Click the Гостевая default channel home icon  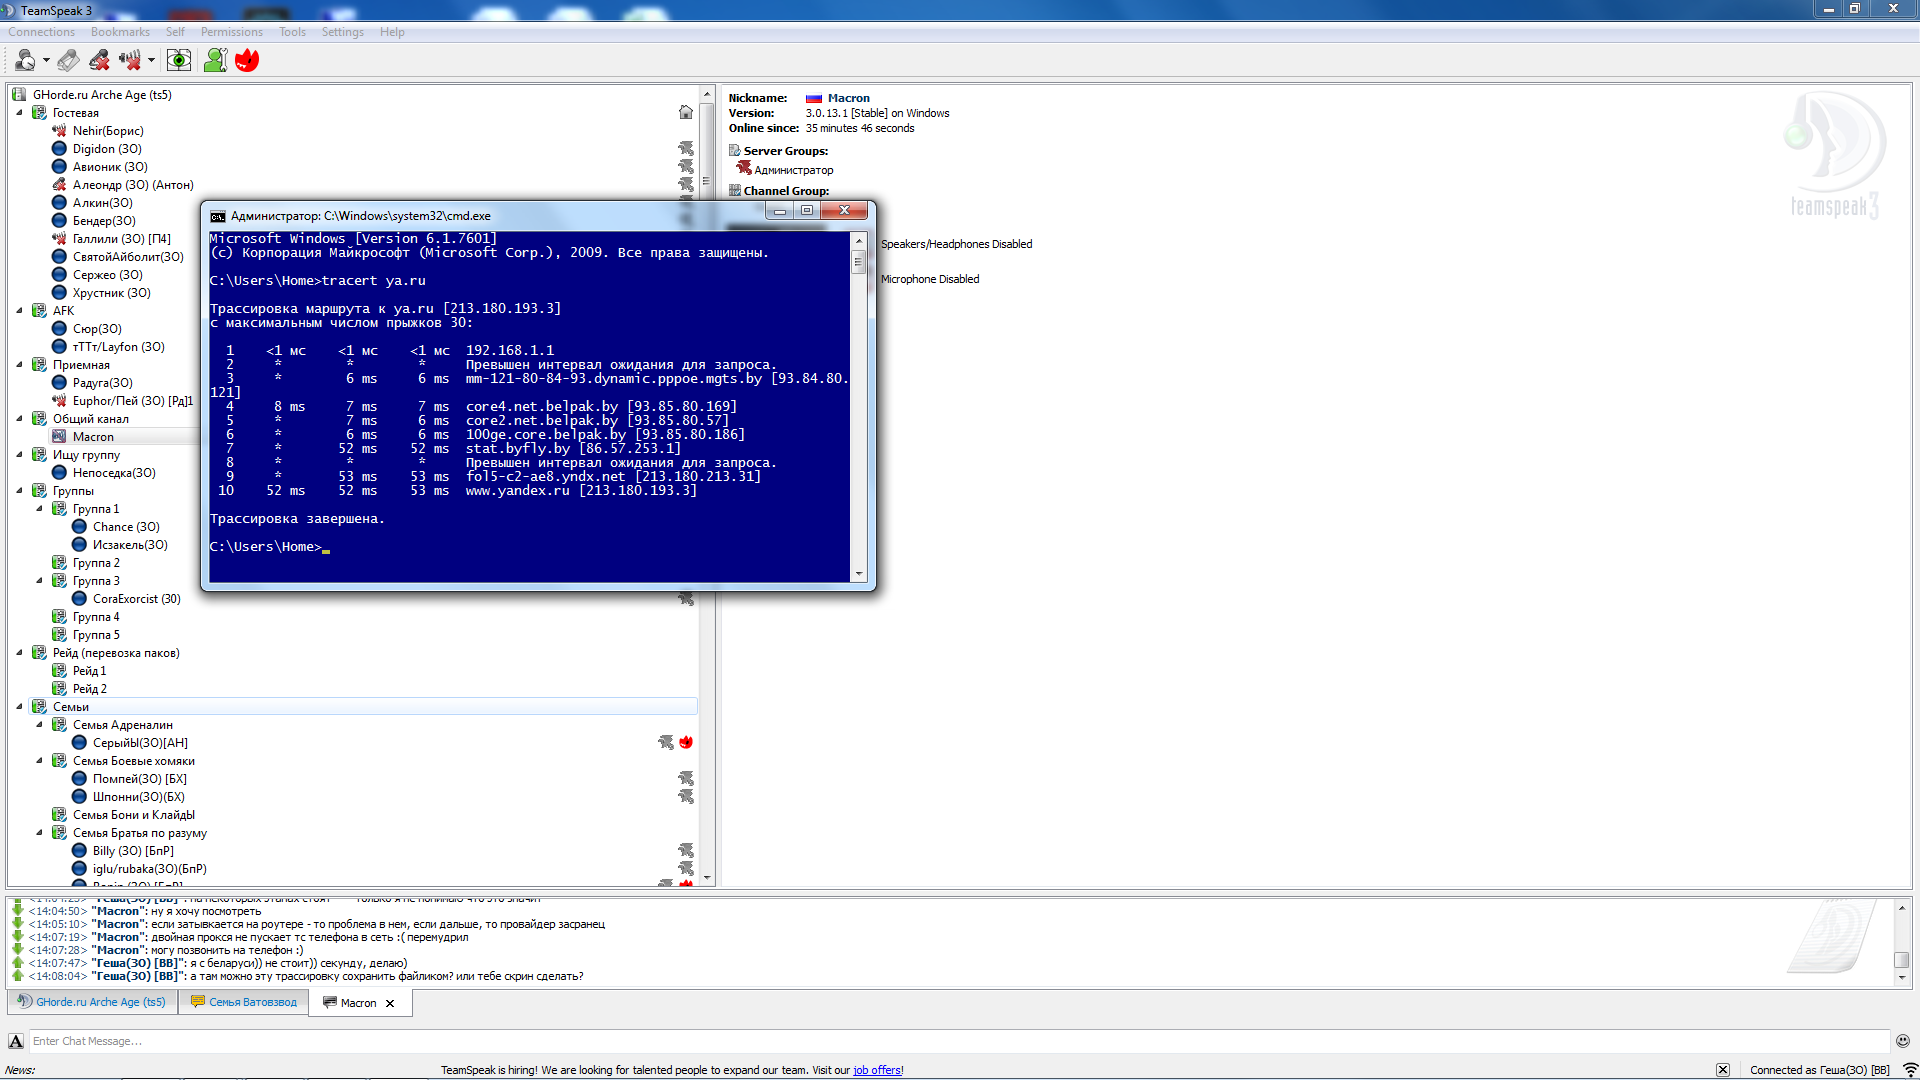686,113
